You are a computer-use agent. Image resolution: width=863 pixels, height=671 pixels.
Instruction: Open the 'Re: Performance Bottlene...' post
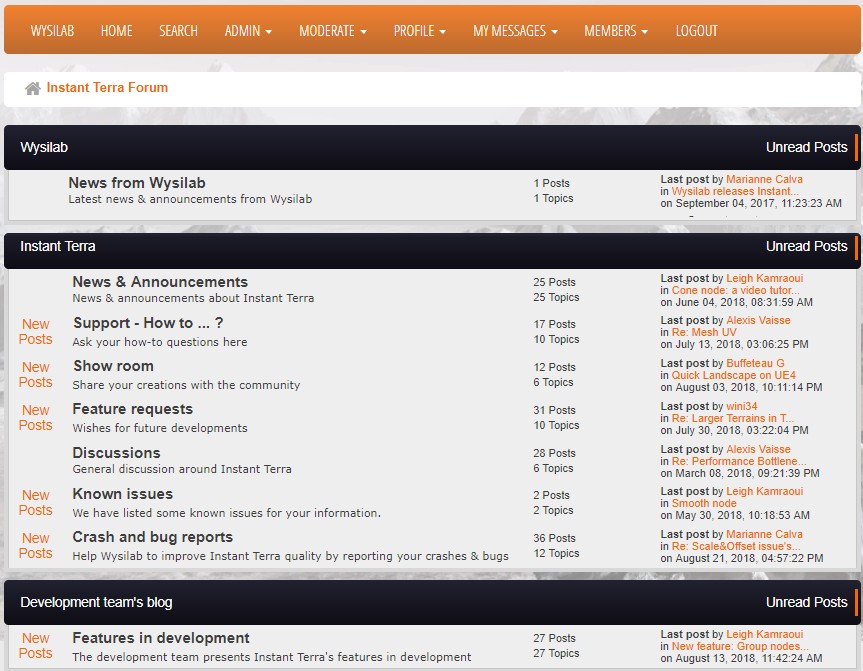[x=739, y=461]
